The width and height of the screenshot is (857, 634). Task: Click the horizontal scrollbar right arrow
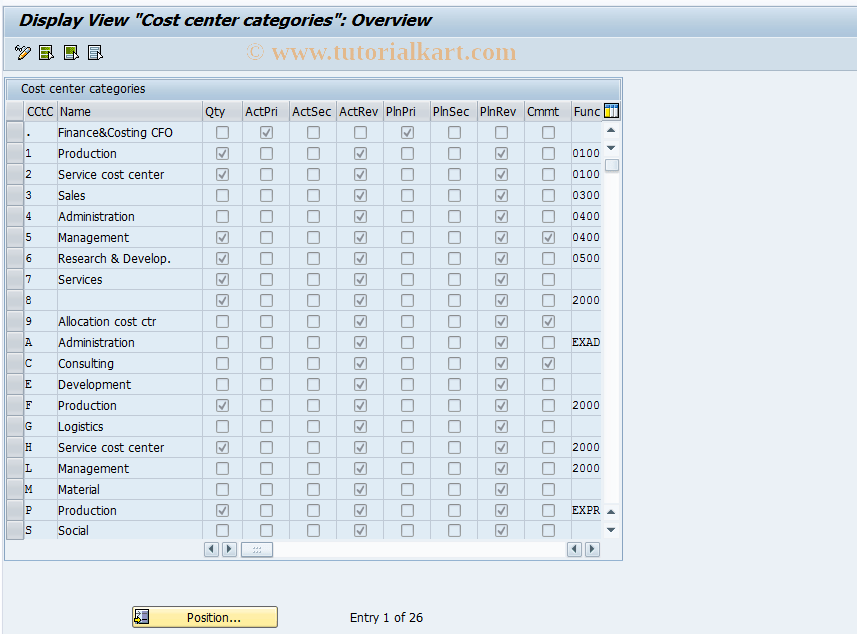pyautogui.click(x=229, y=549)
